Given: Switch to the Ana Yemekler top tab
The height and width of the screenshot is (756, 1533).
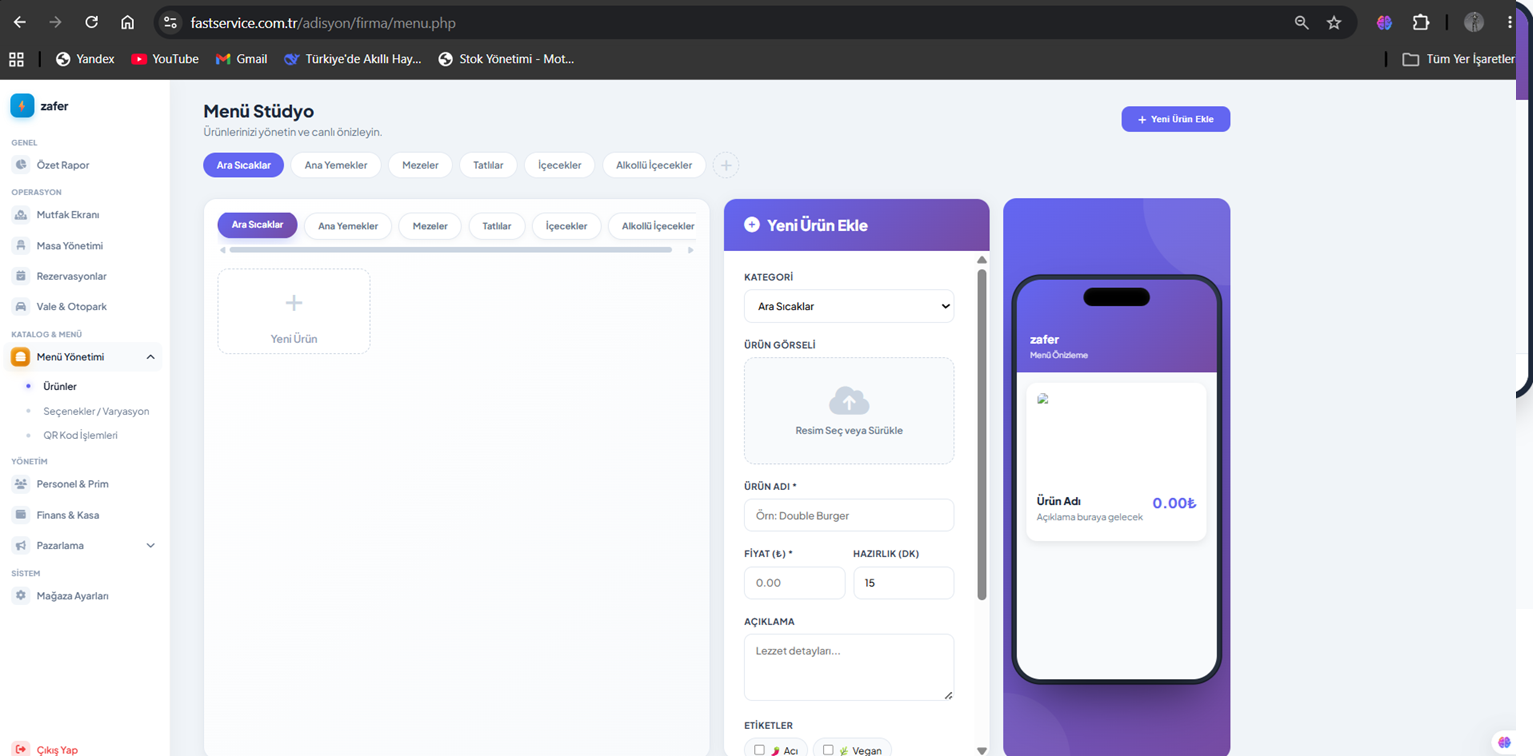Looking at the screenshot, I should [x=336, y=165].
